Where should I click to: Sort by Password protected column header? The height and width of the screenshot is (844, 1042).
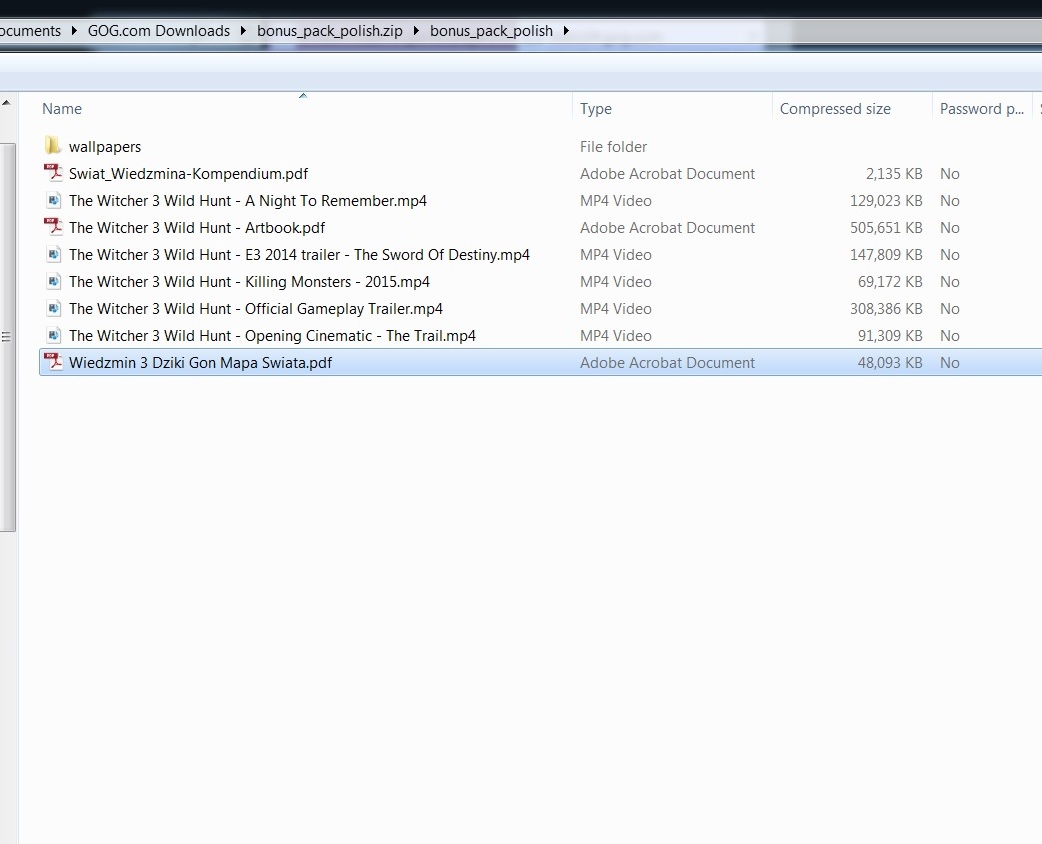coord(982,108)
